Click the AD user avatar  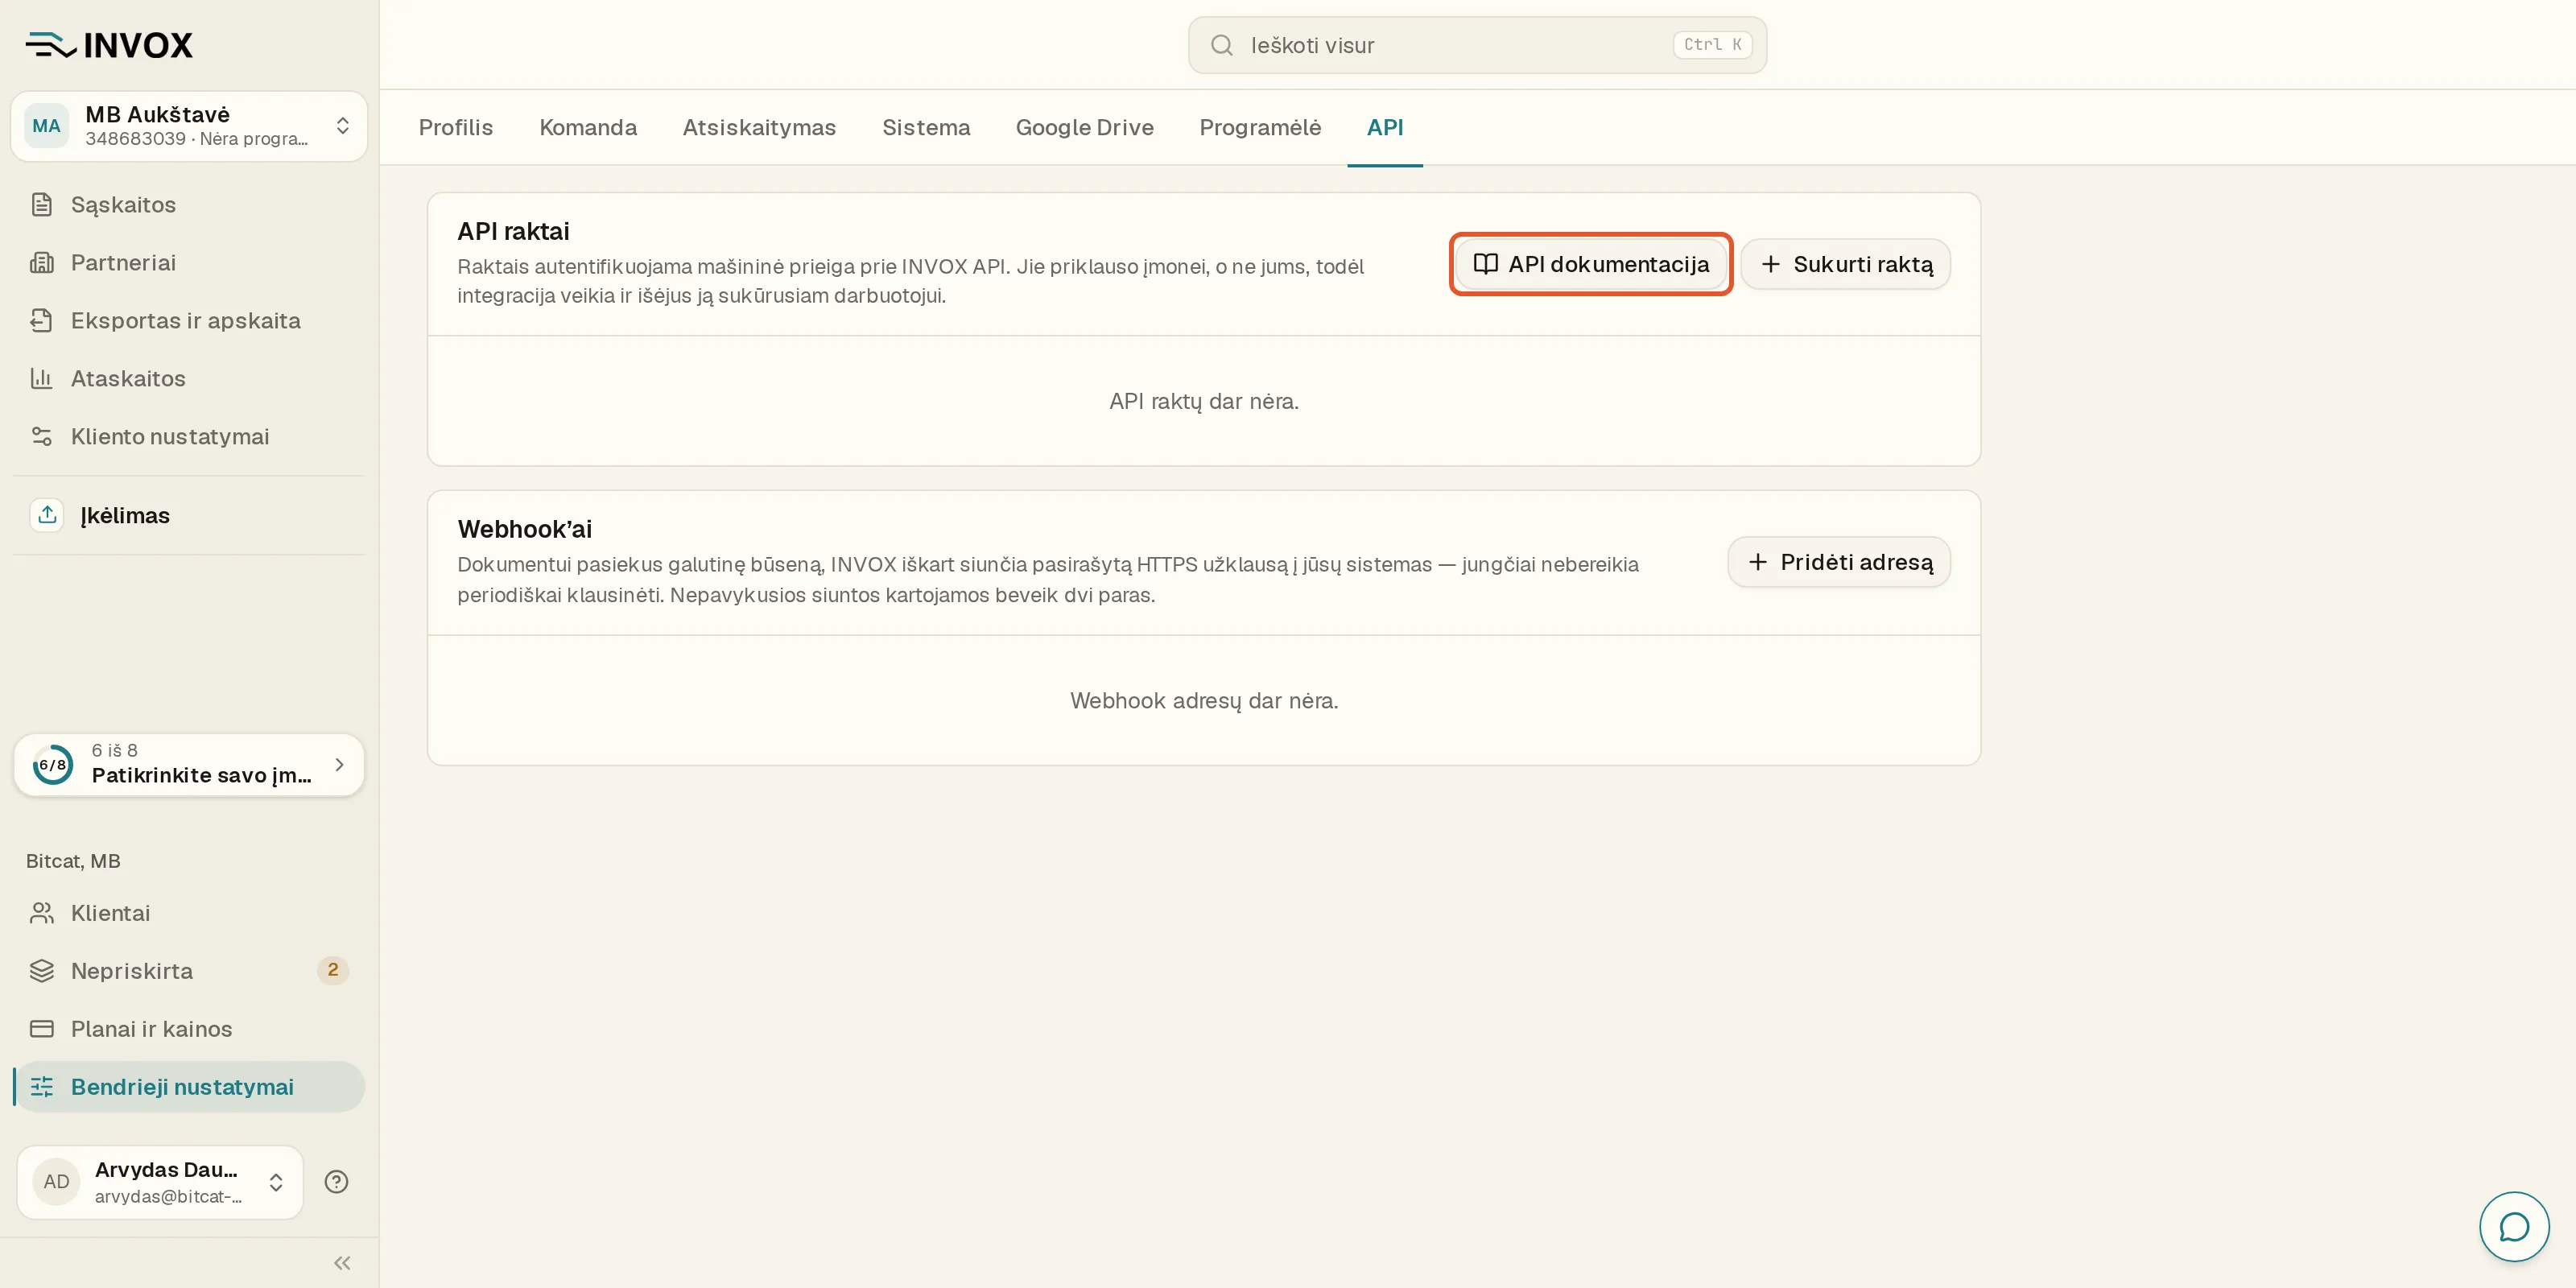pos(56,1182)
